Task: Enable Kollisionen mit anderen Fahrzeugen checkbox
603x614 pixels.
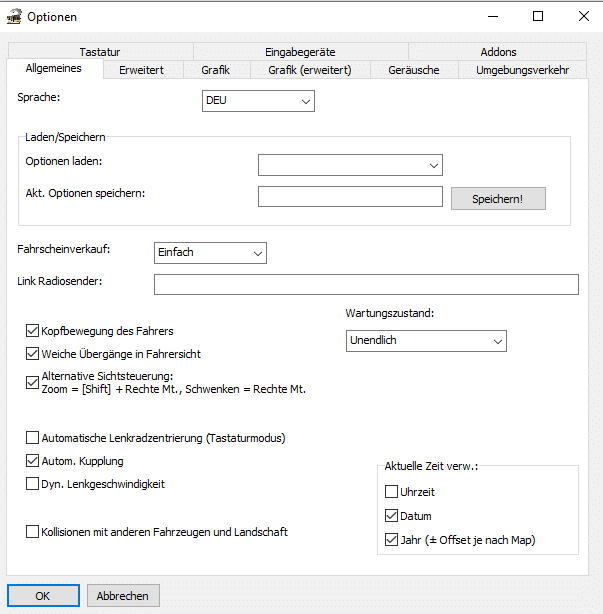Action: (x=33, y=532)
